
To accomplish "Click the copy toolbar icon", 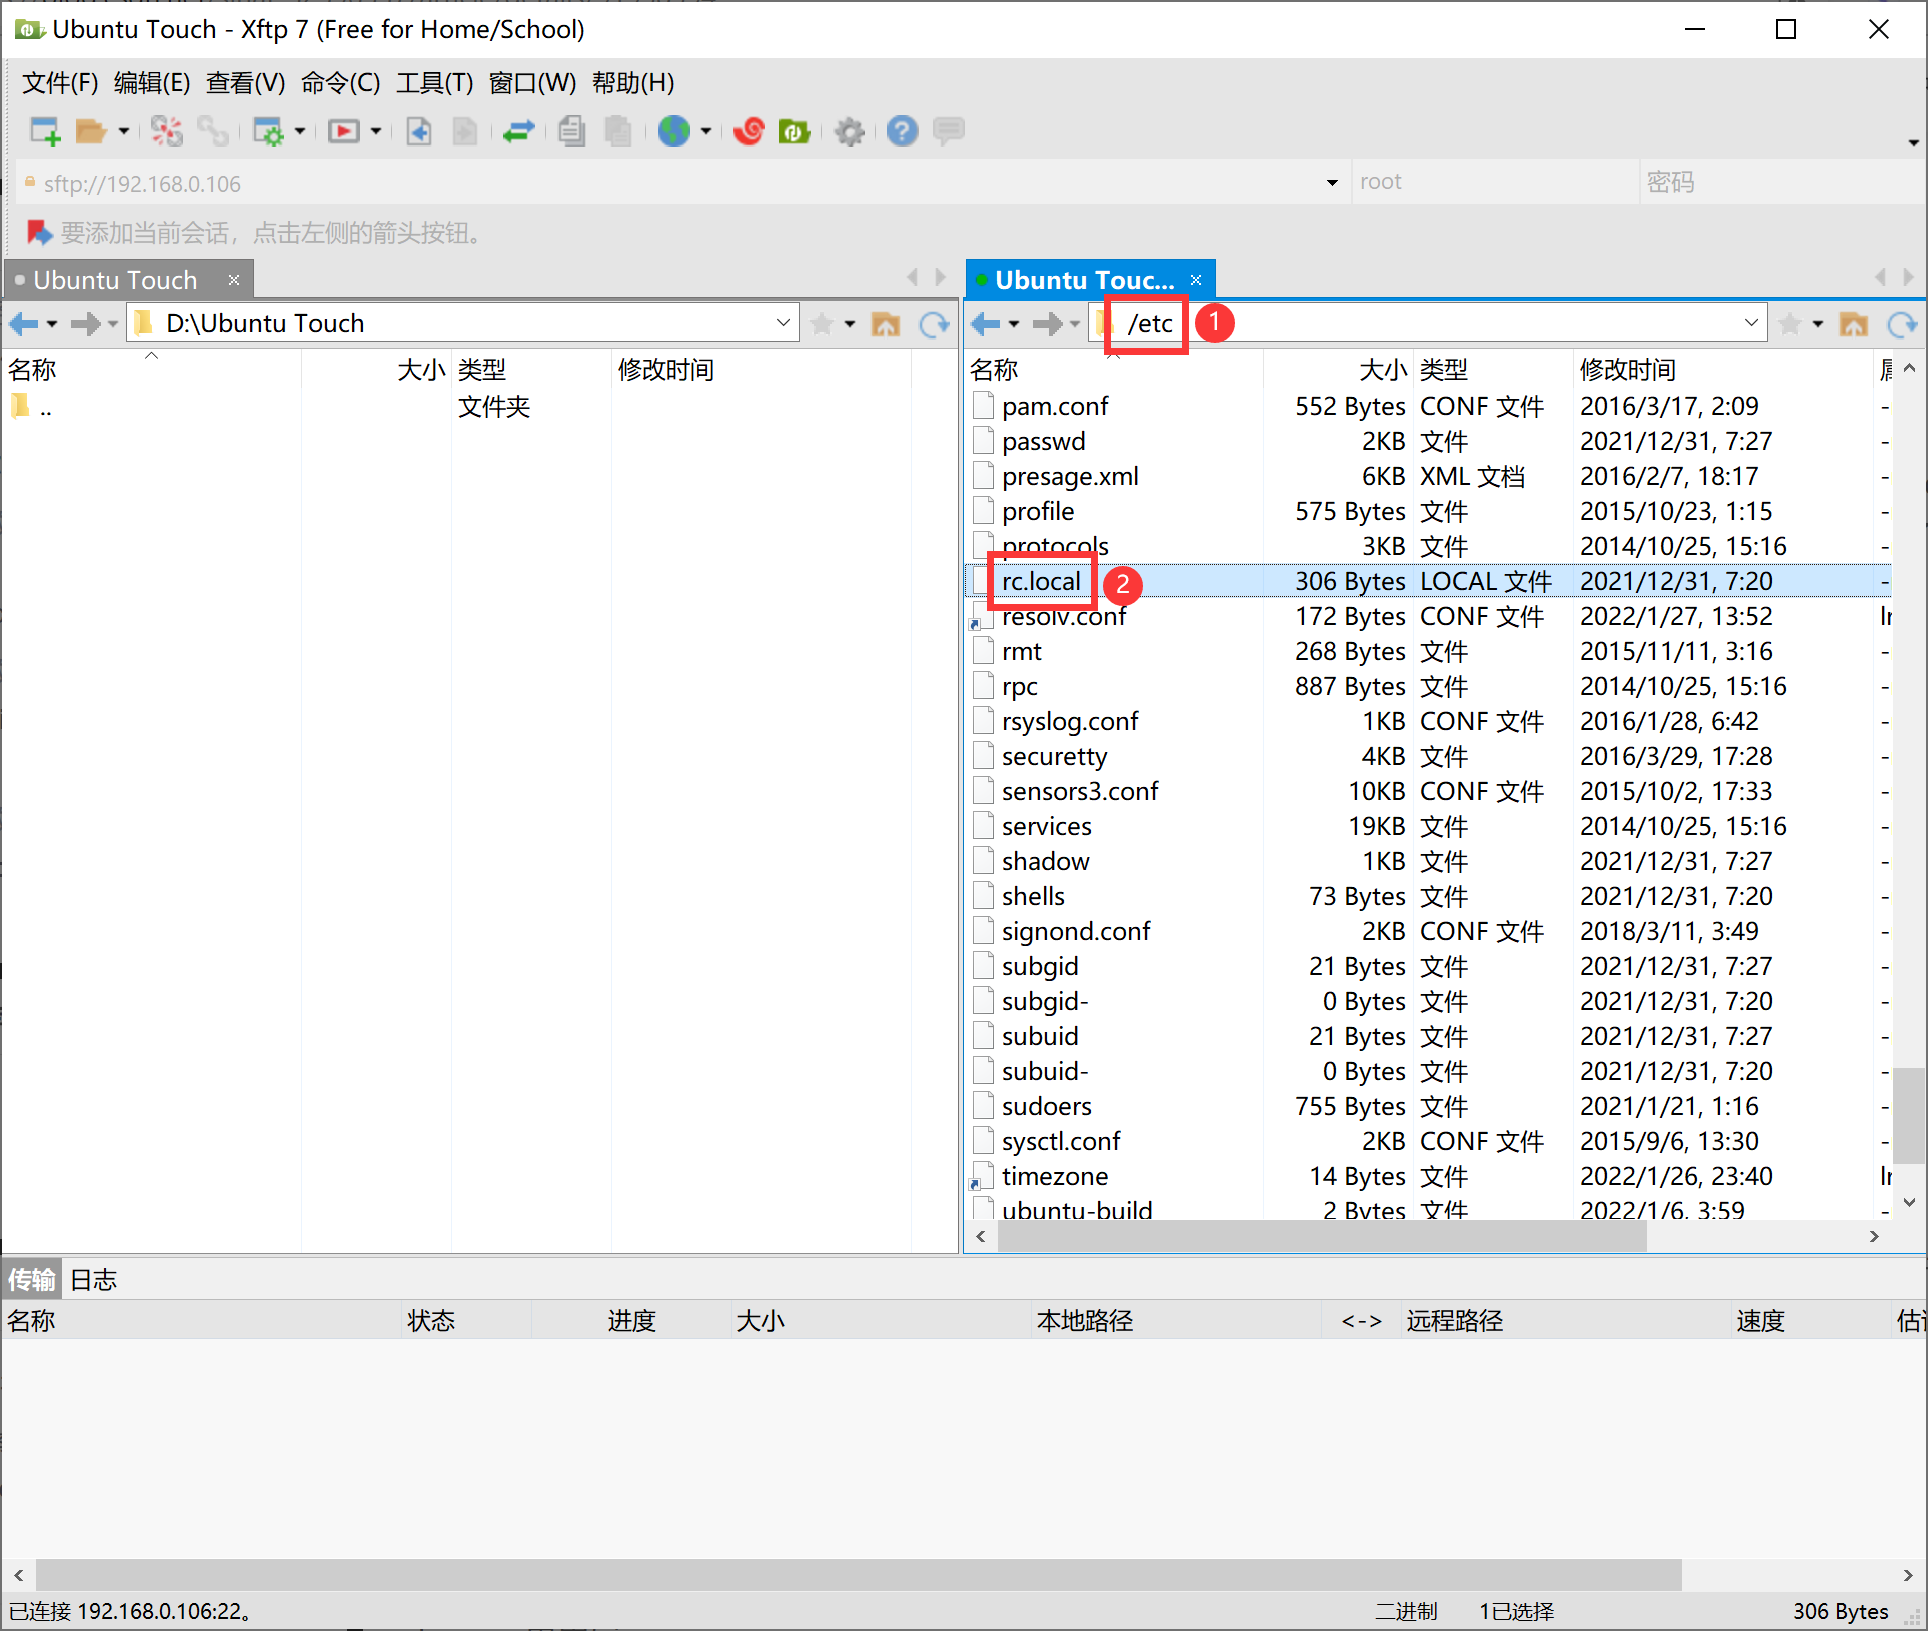I will click(x=571, y=131).
